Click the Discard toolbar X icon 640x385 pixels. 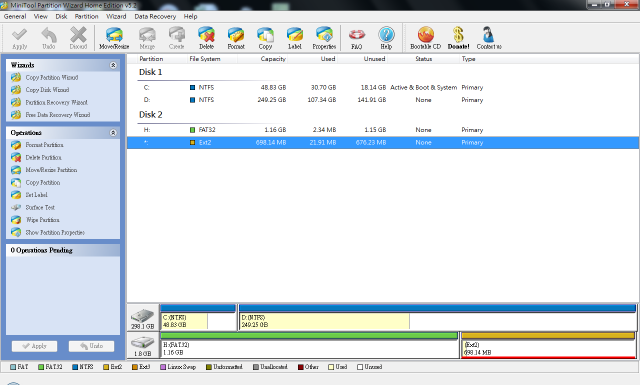[78, 35]
